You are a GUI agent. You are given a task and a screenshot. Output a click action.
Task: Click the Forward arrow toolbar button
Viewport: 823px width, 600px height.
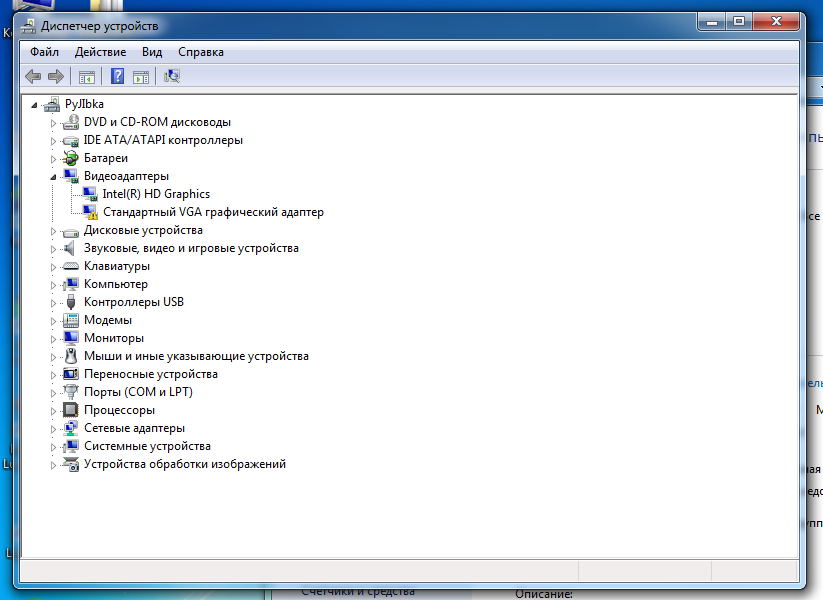tap(56, 76)
